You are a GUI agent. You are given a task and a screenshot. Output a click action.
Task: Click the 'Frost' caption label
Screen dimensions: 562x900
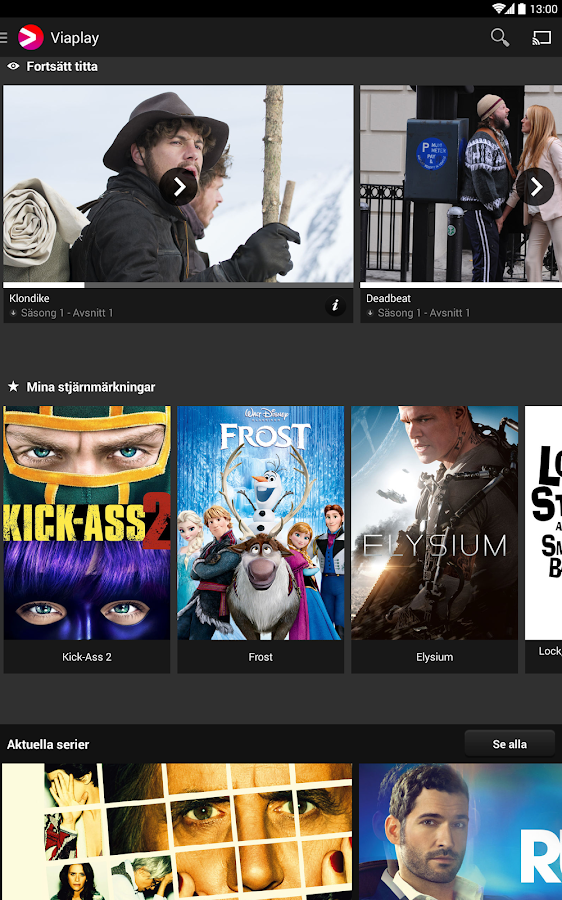pyautogui.click(x=261, y=657)
